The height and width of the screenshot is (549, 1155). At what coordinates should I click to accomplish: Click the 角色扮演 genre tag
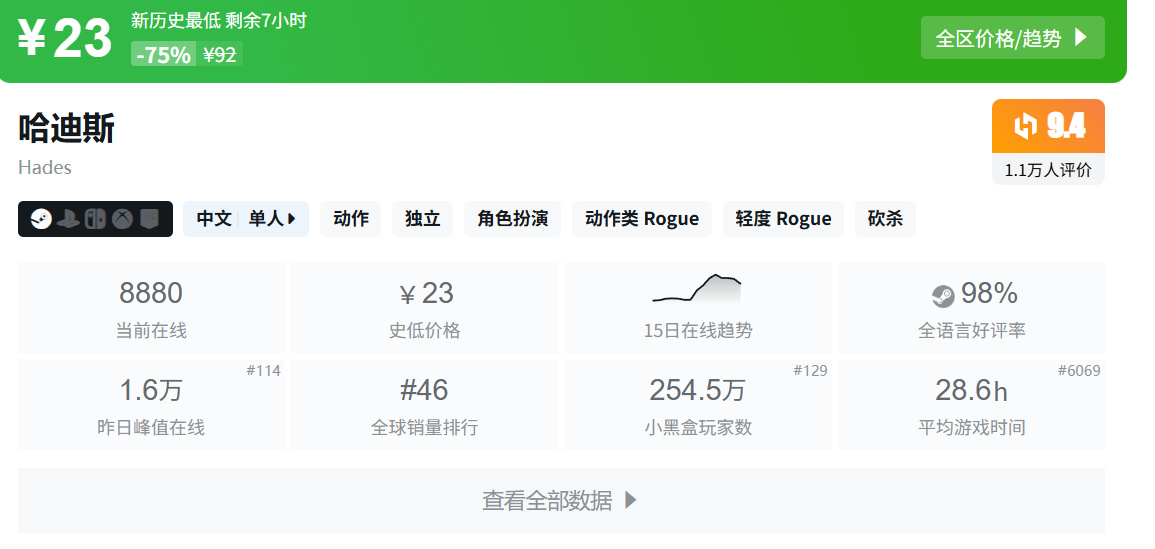click(513, 219)
